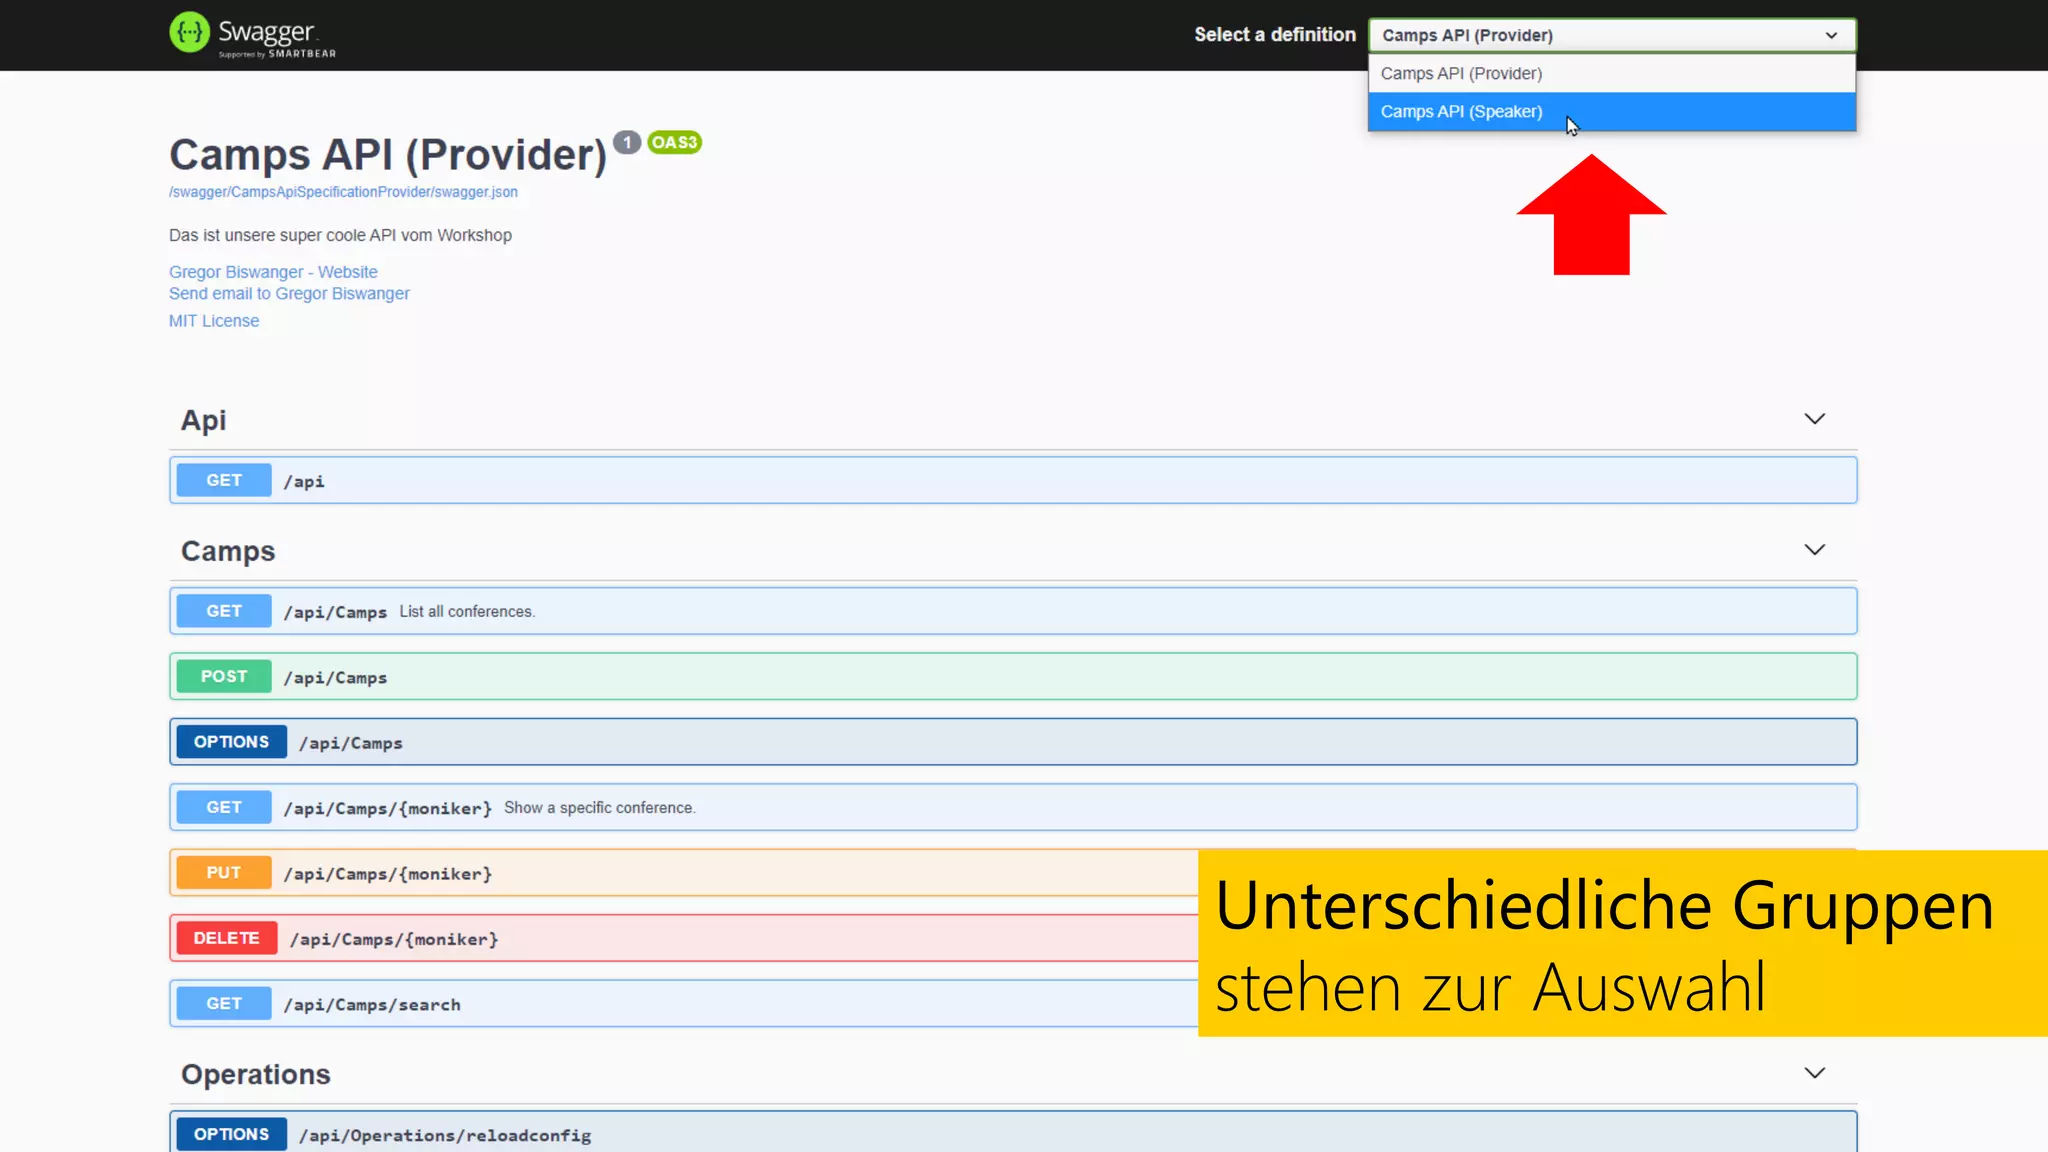Click the Camps API (Provider) title
This screenshot has width=2048, height=1152.
[x=388, y=155]
